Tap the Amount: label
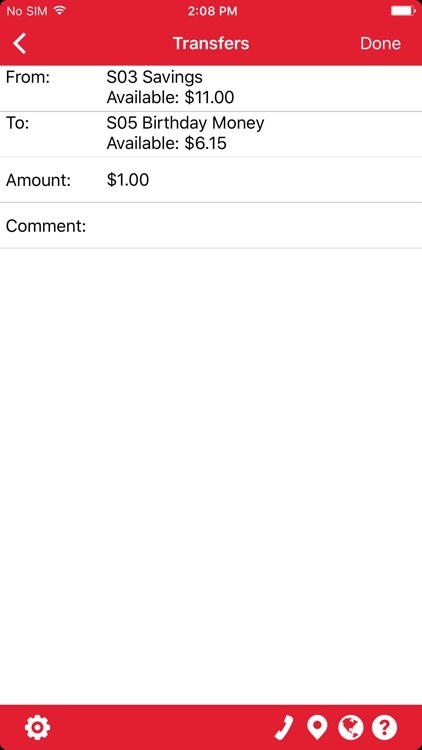The image size is (422, 750). pos(38,180)
